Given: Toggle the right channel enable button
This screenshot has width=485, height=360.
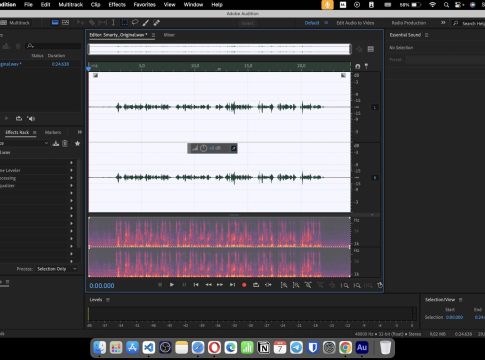Looking at the screenshot, I should tap(374, 178).
